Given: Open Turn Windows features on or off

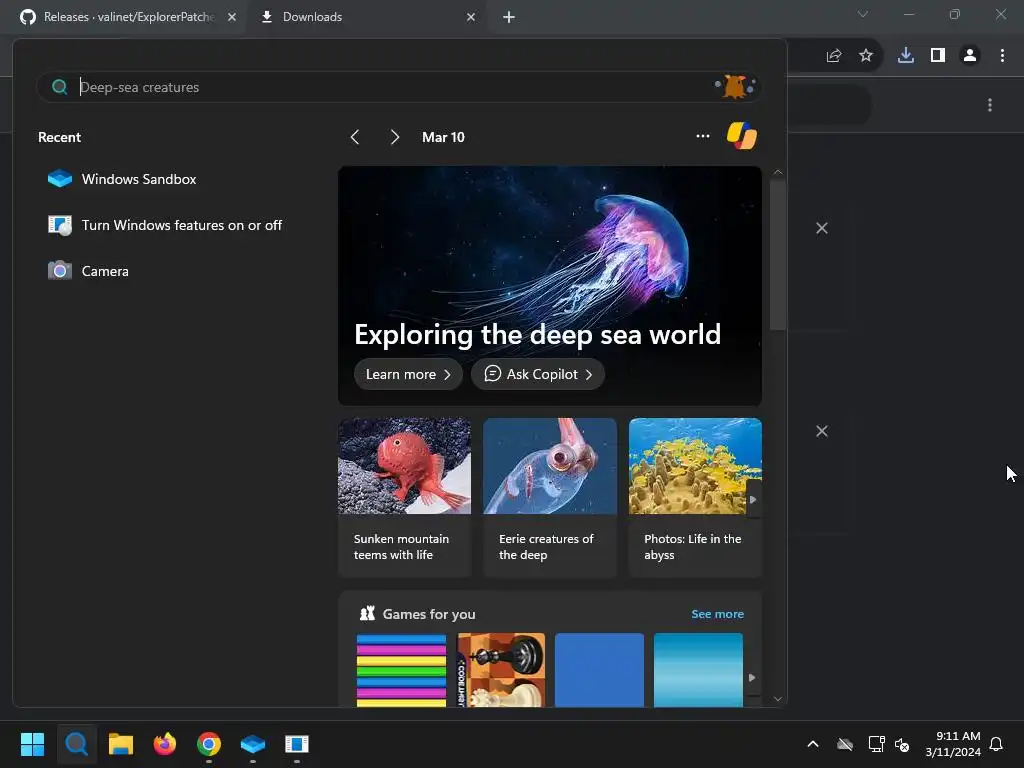Looking at the screenshot, I should (165, 225).
